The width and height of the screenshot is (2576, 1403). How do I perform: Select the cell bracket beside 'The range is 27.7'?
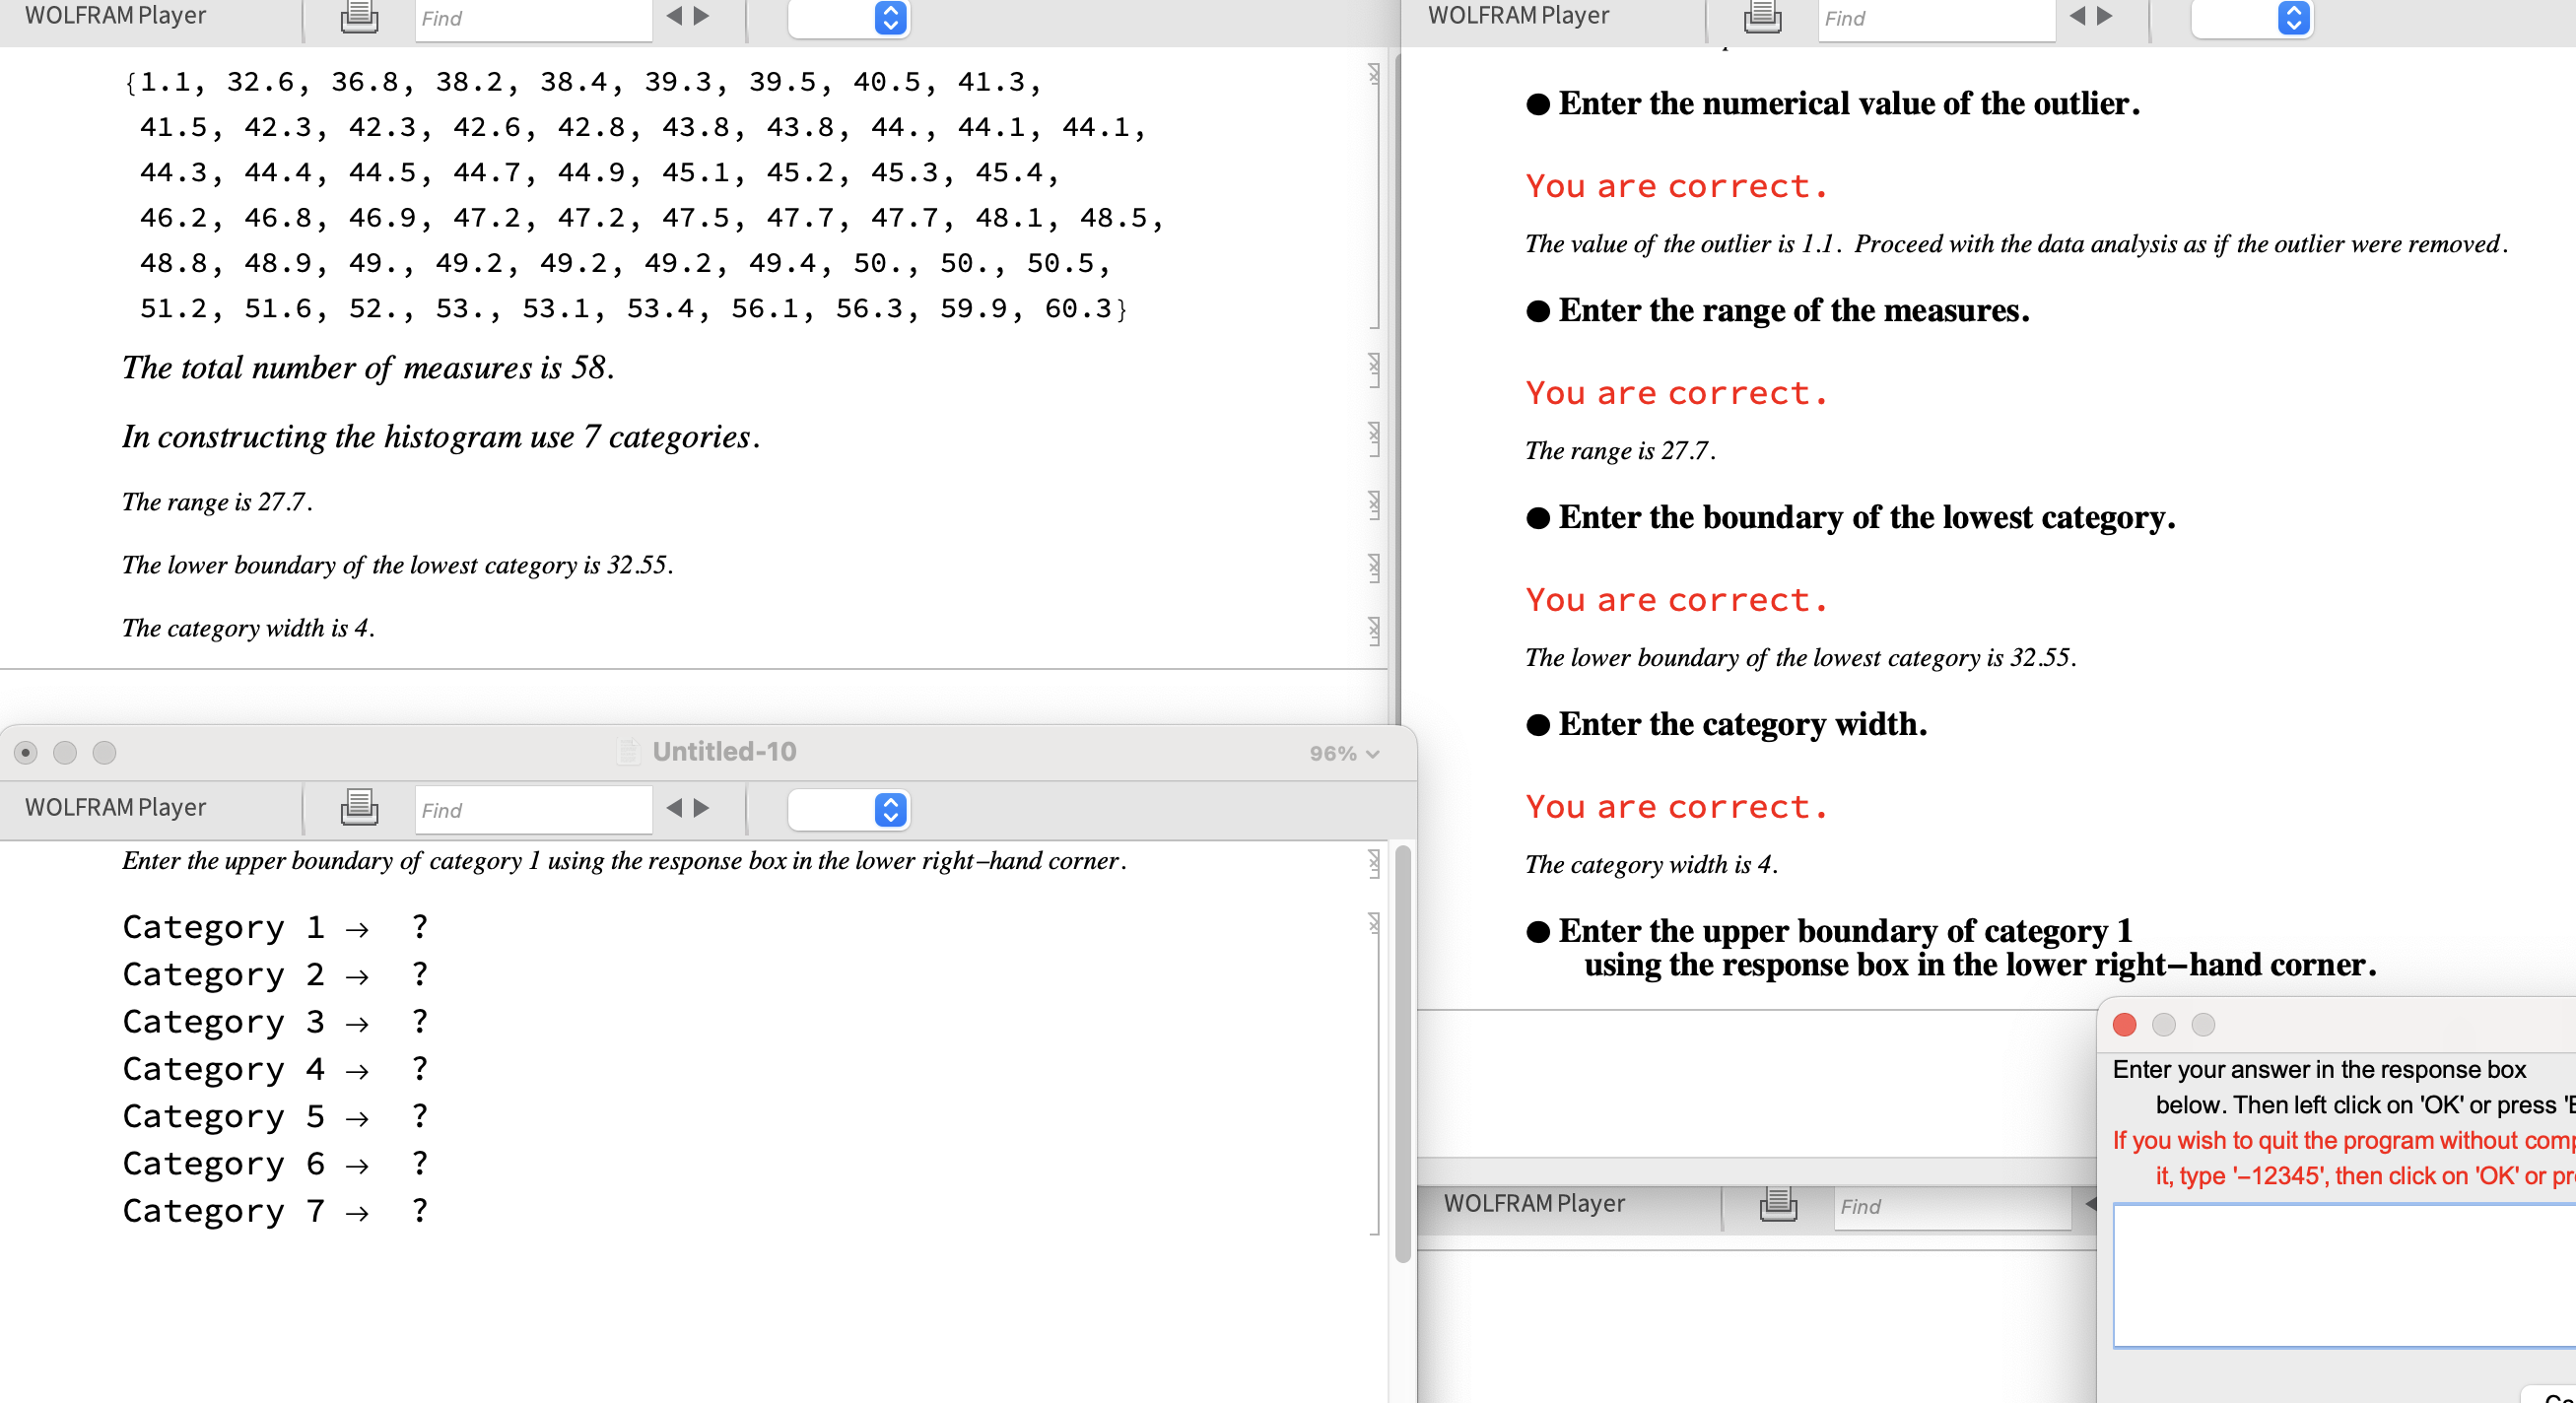(1375, 505)
